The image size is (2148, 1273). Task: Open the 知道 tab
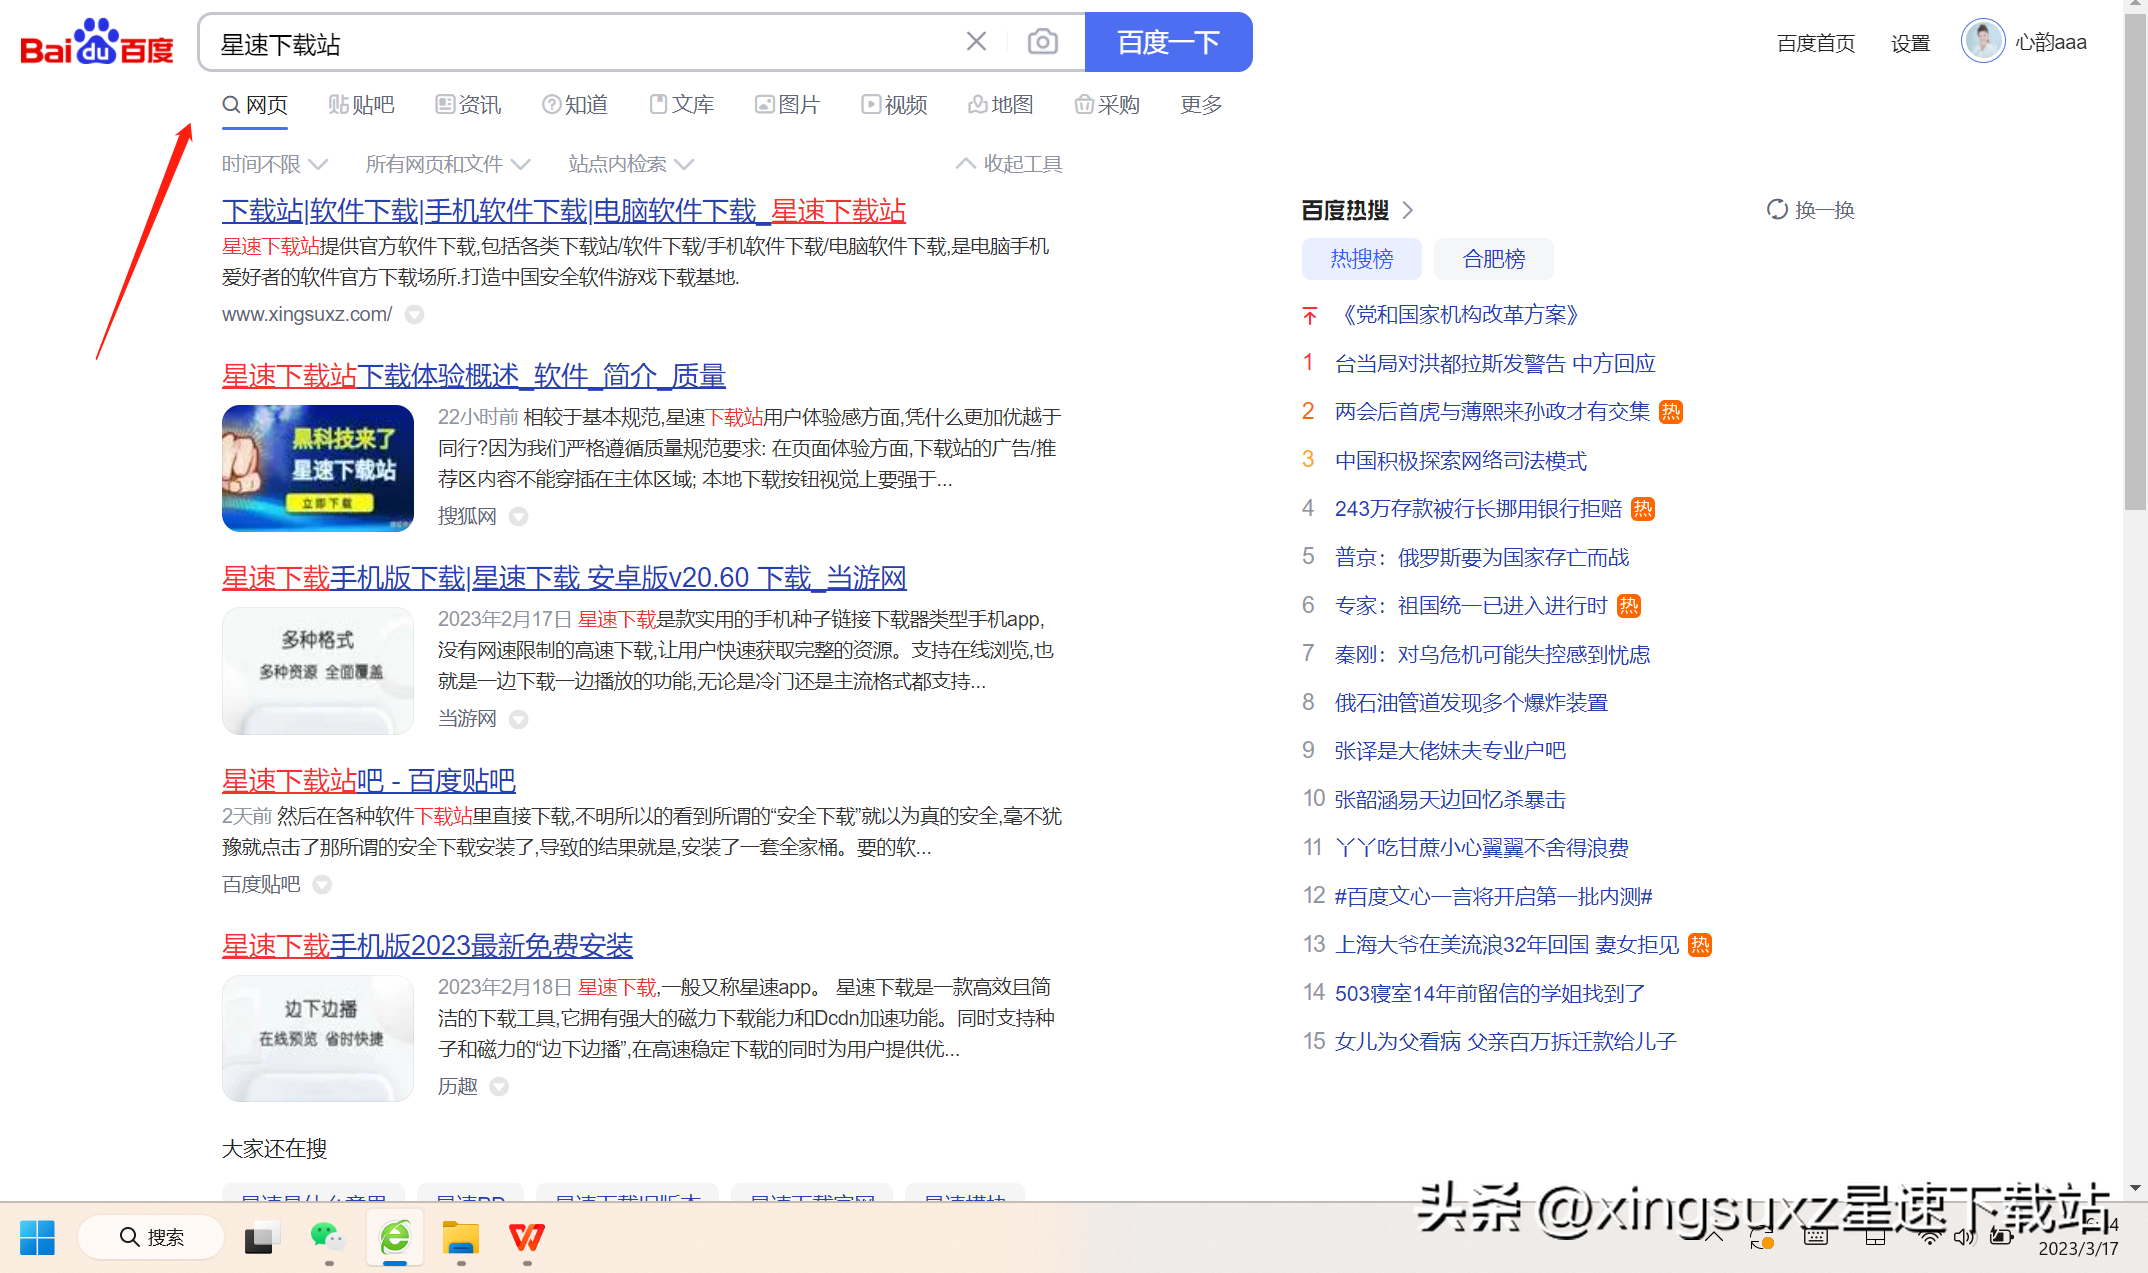coord(575,105)
